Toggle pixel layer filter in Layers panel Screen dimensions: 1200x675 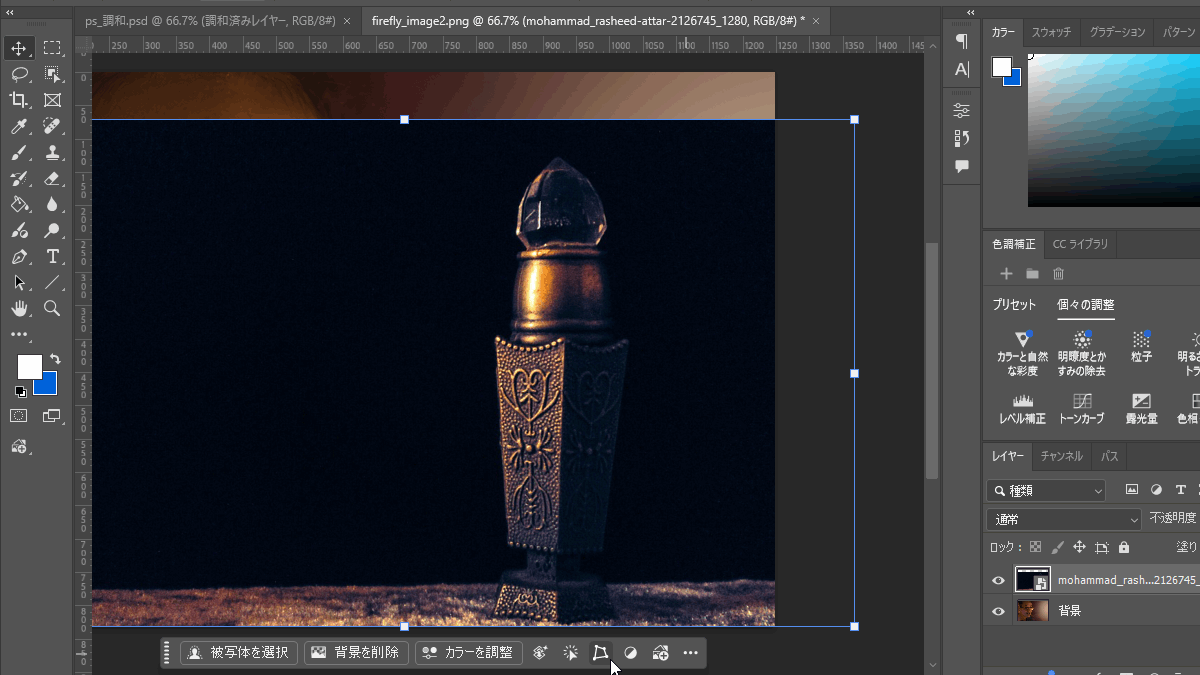[x=1132, y=490]
